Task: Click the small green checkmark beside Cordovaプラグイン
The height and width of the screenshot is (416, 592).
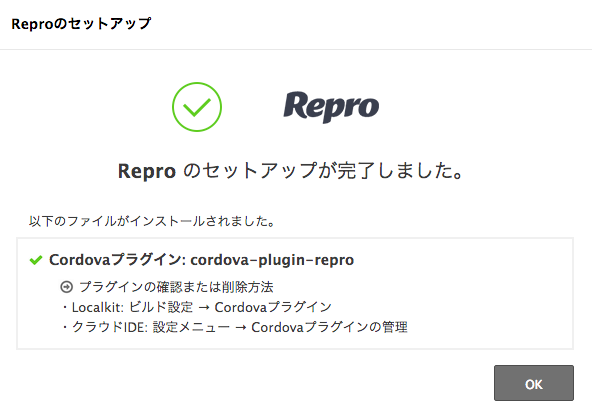Action: (36, 260)
